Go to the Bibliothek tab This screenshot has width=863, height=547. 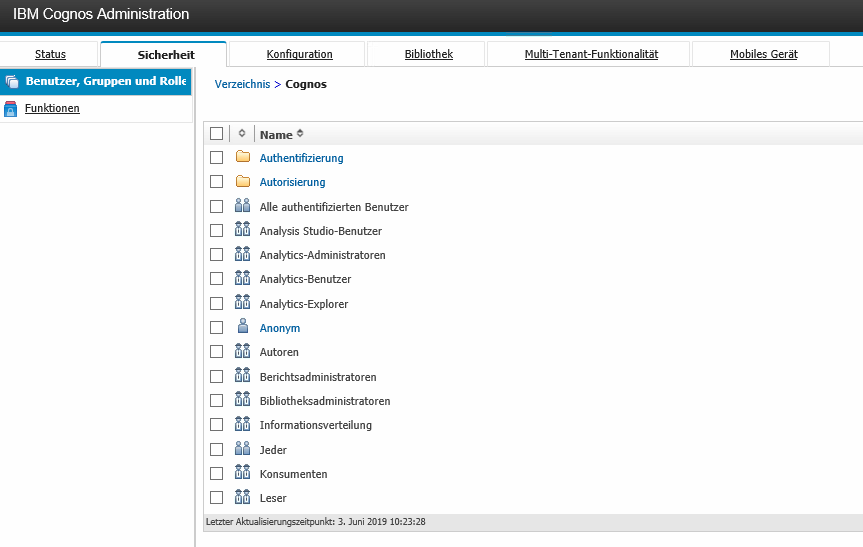pyautogui.click(x=428, y=54)
